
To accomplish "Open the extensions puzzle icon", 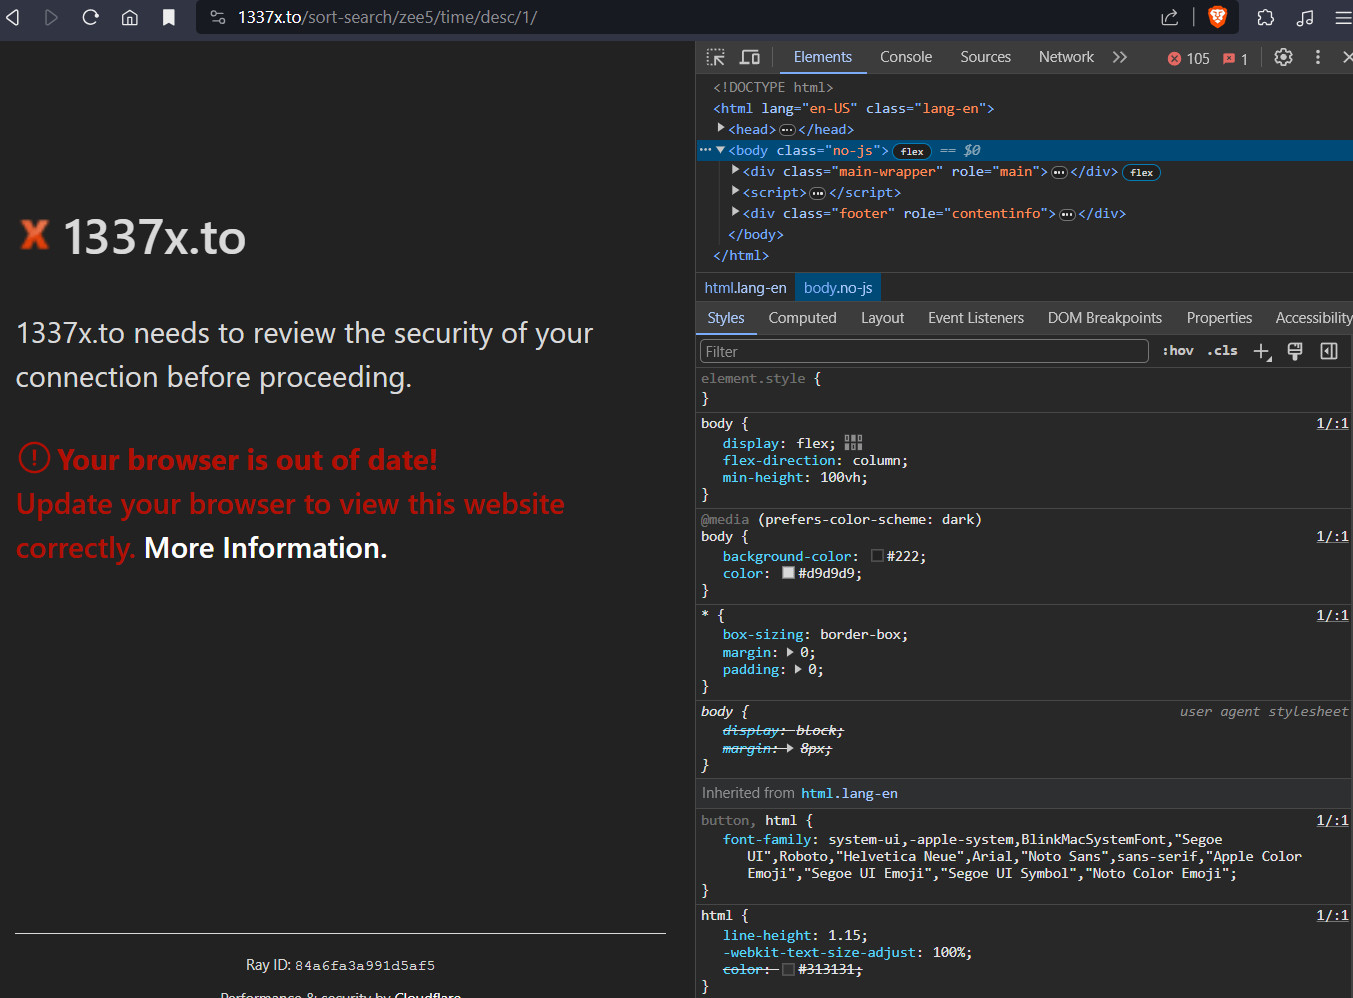I will tap(1265, 17).
